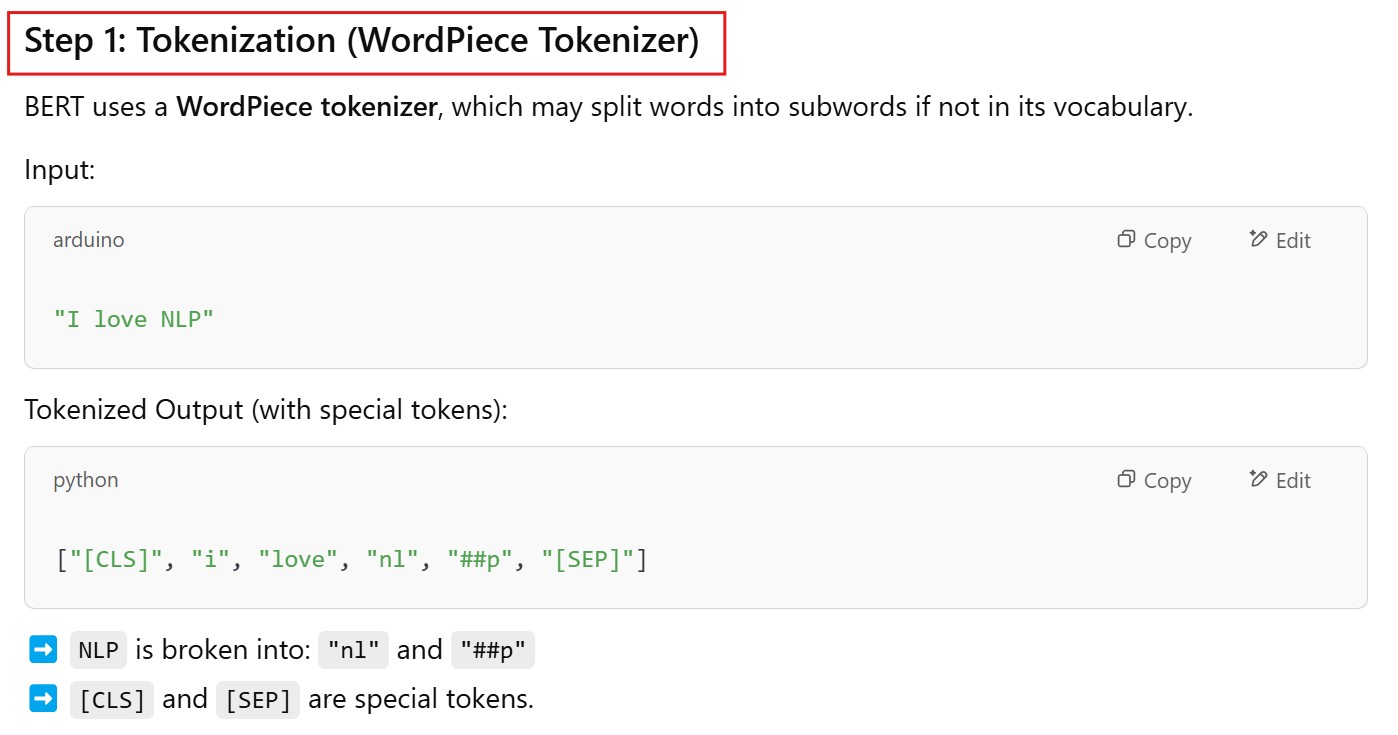Viewport: 1398px width, 735px height.
Task: Click the Edit pencil icon in the arduino block
Action: (1258, 240)
